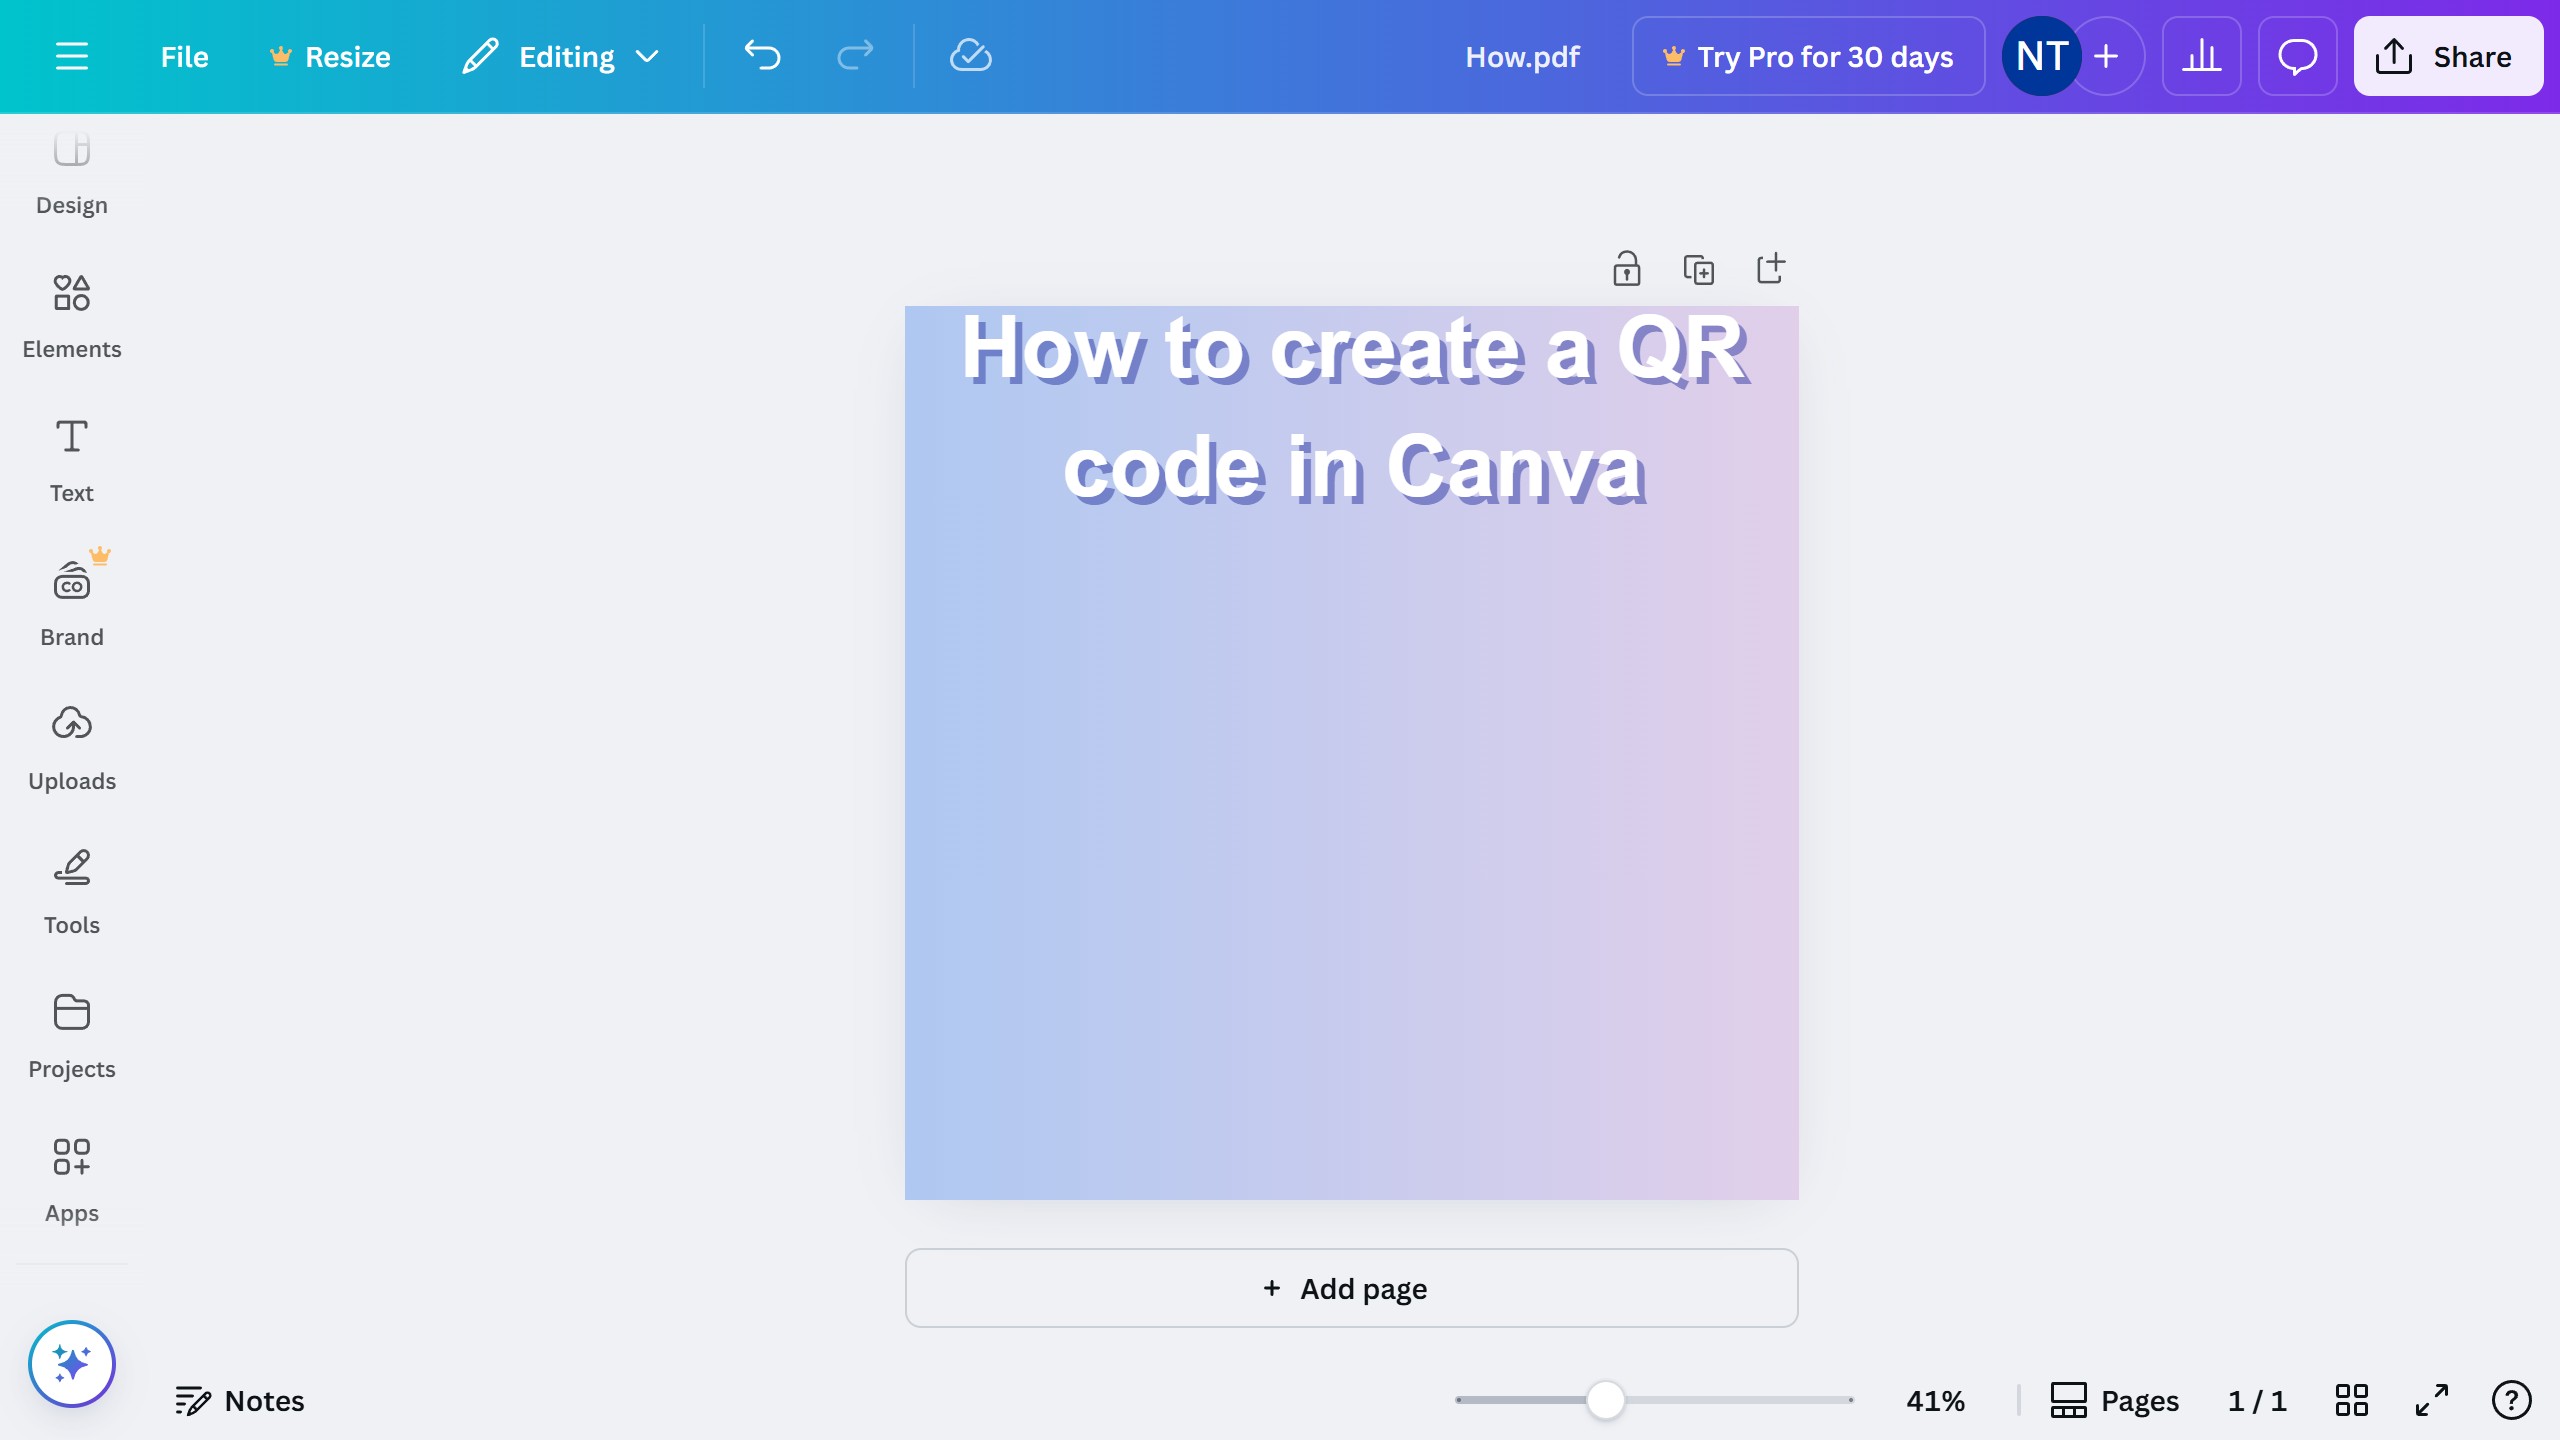The height and width of the screenshot is (1440, 2560).
Task: Expand the main hamburger menu
Action: tap(72, 56)
